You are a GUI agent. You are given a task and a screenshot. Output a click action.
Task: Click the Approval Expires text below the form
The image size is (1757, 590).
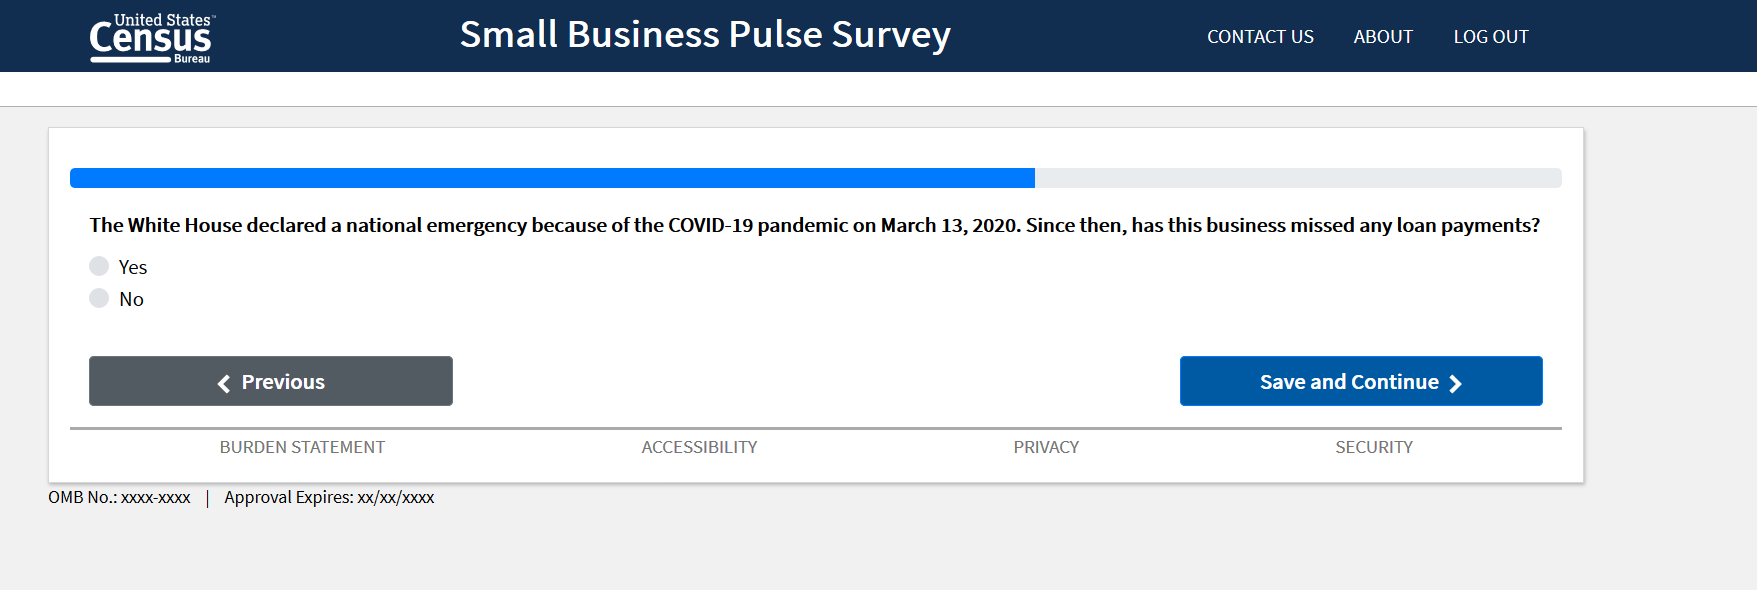click(329, 497)
